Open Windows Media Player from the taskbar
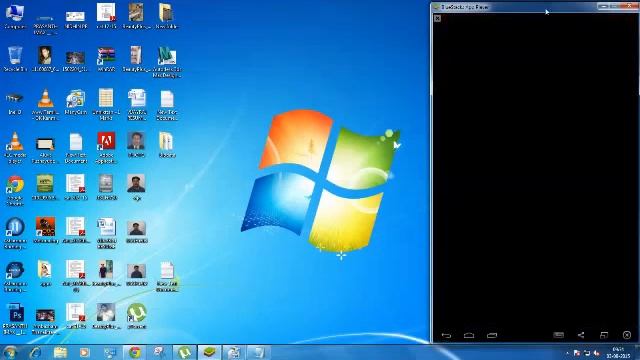Screen dimensions: 640x360 [x=85, y=352]
